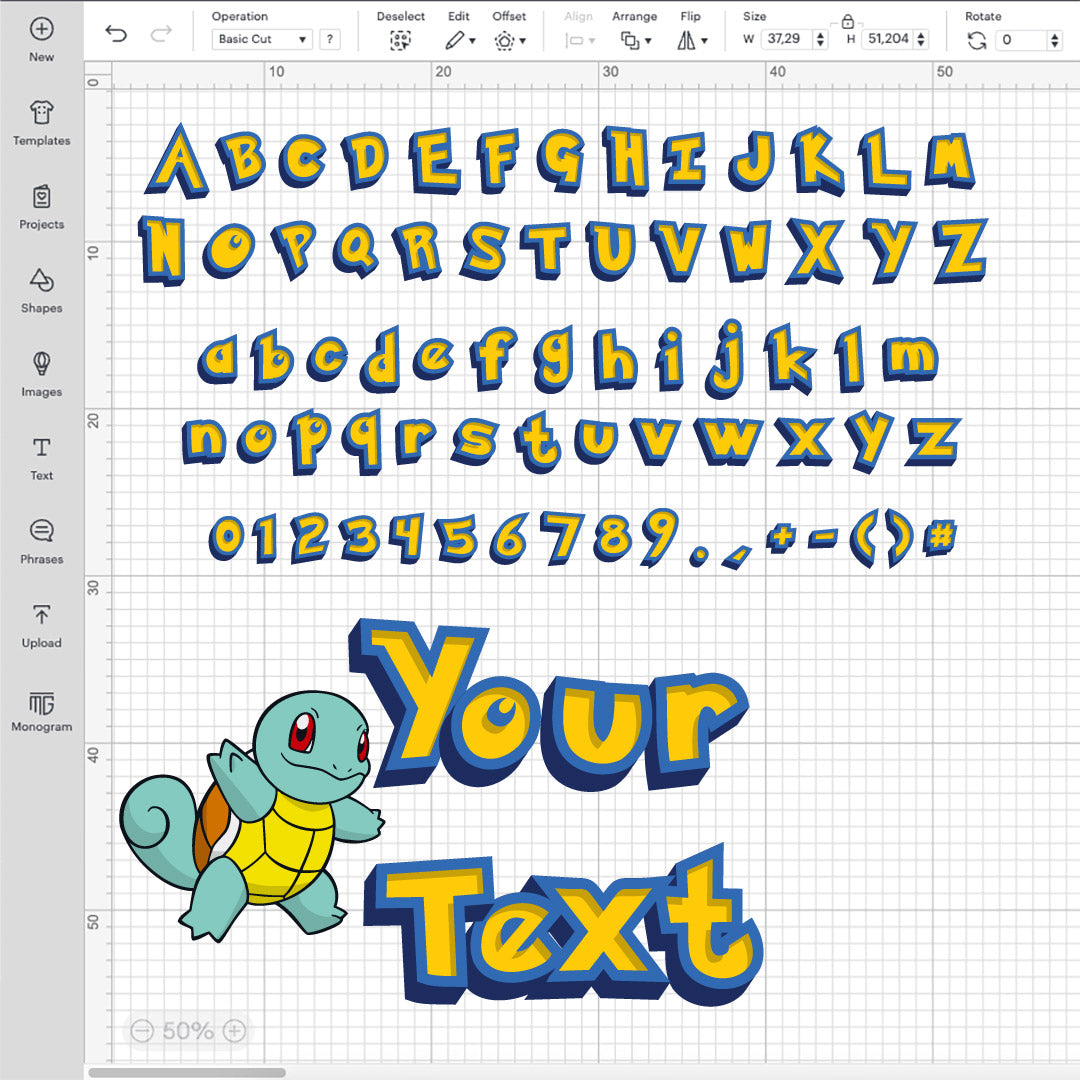The height and width of the screenshot is (1080, 1080).
Task: Open the Flip dropdown
Action: (692, 39)
